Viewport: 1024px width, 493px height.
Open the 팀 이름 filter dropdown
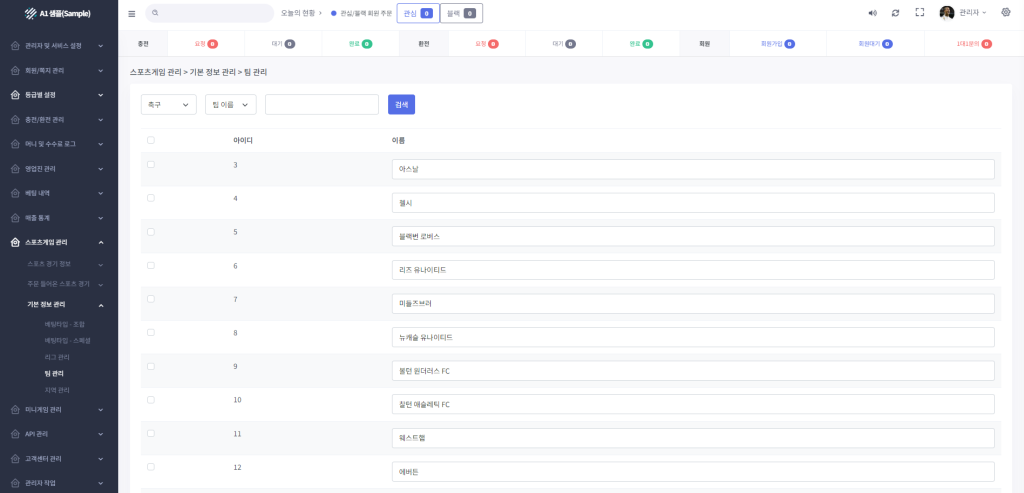(231, 104)
